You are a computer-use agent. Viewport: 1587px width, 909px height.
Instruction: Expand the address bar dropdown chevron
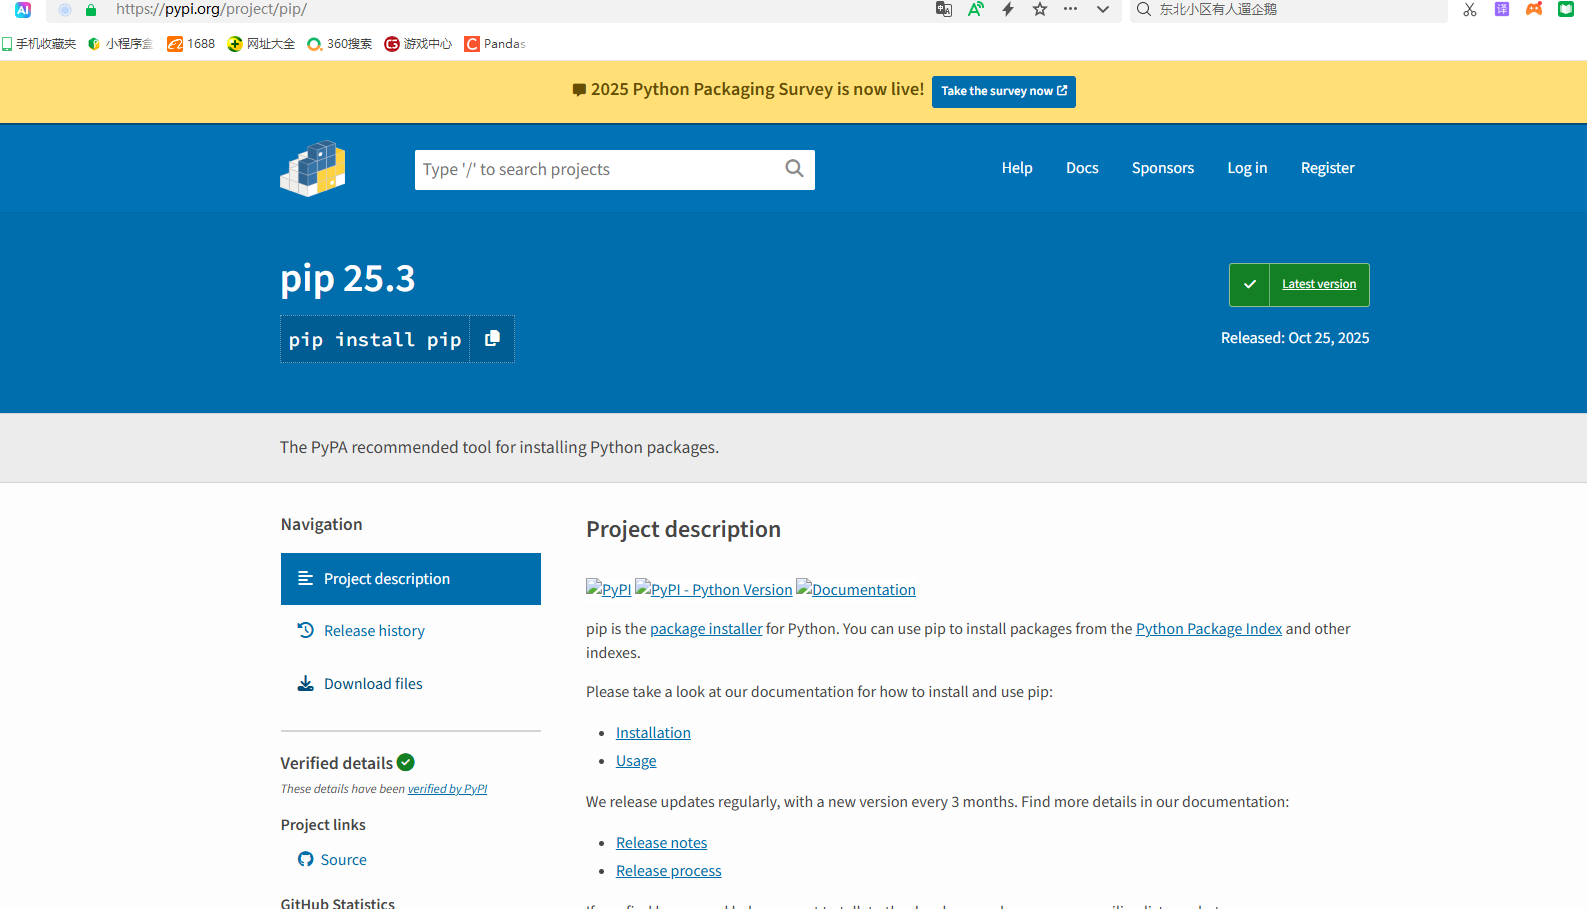1103,9
